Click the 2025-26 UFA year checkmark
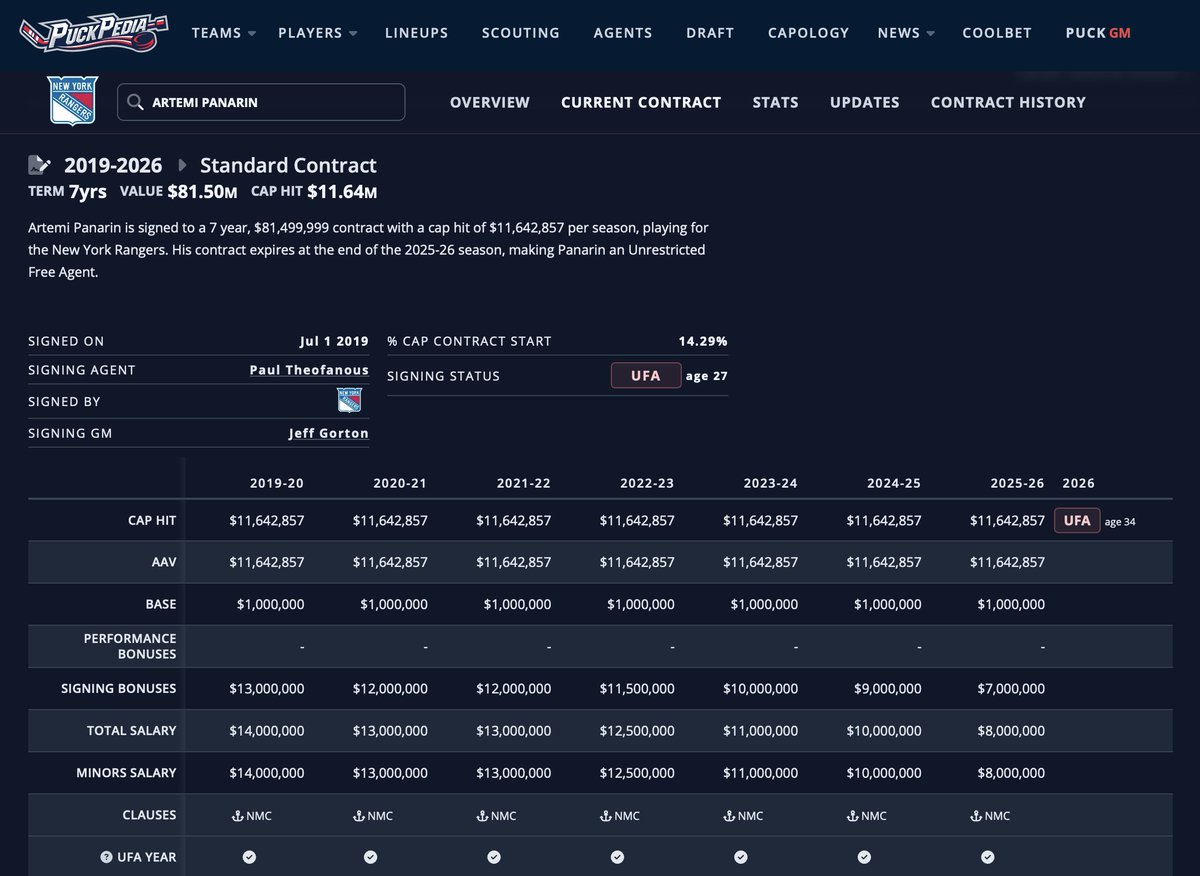The image size is (1200, 876). tap(988, 857)
